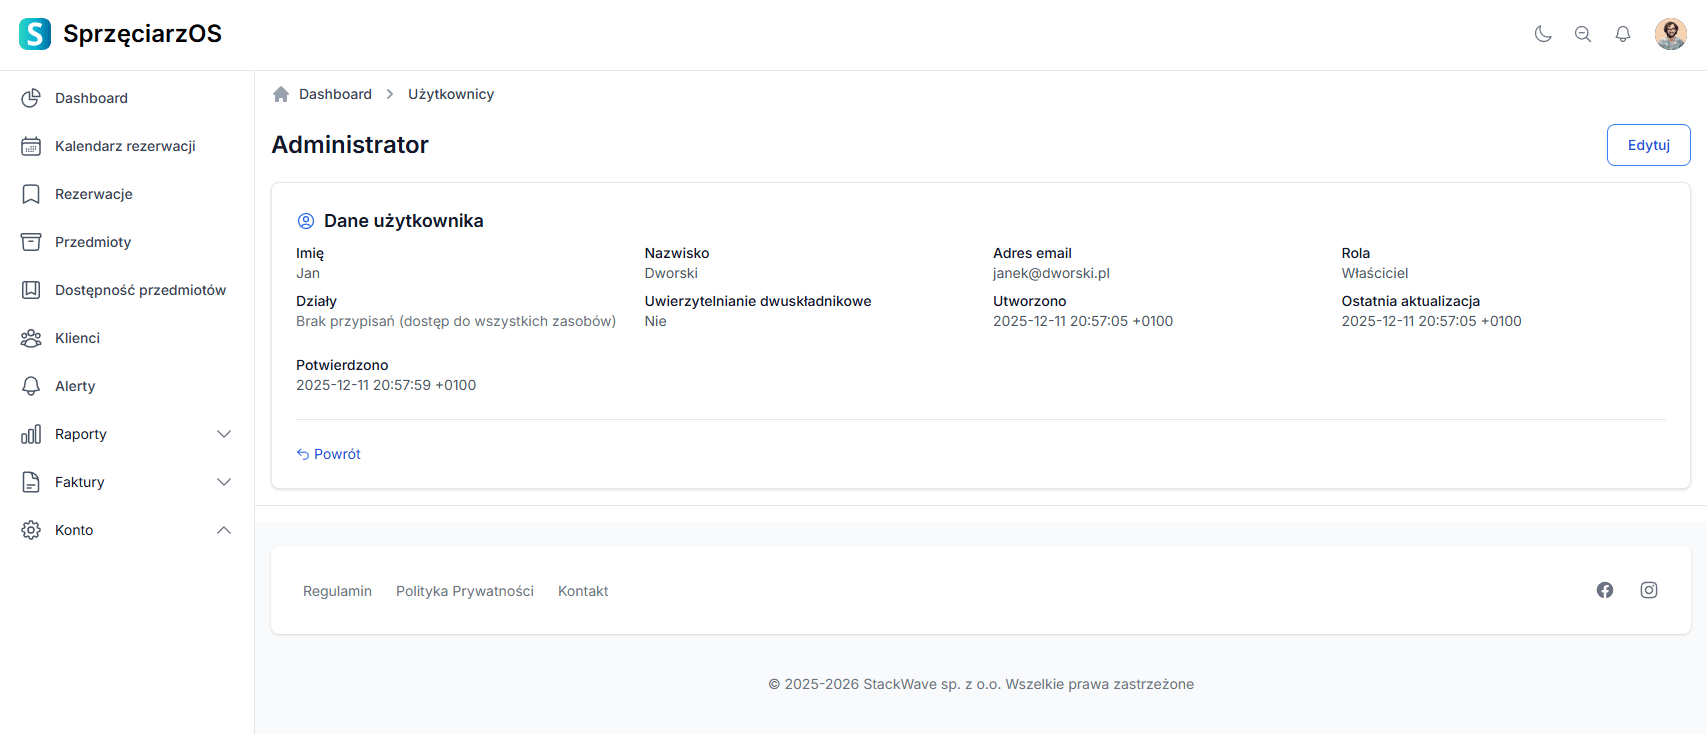1707x734 pixels.
Task: Open notifications bell in the header
Action: [x=1623, y=34]
